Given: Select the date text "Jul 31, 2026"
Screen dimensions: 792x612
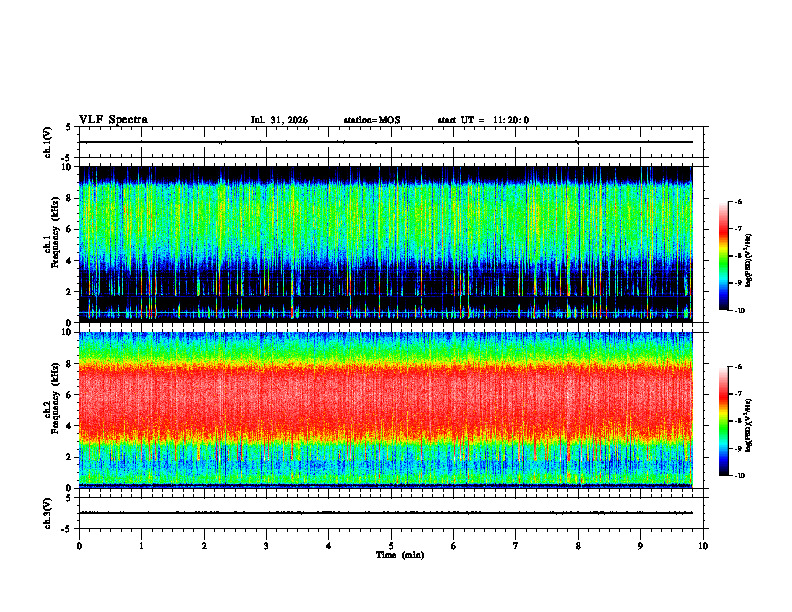Looking at the screenshot, I should (x=279, y=120).
